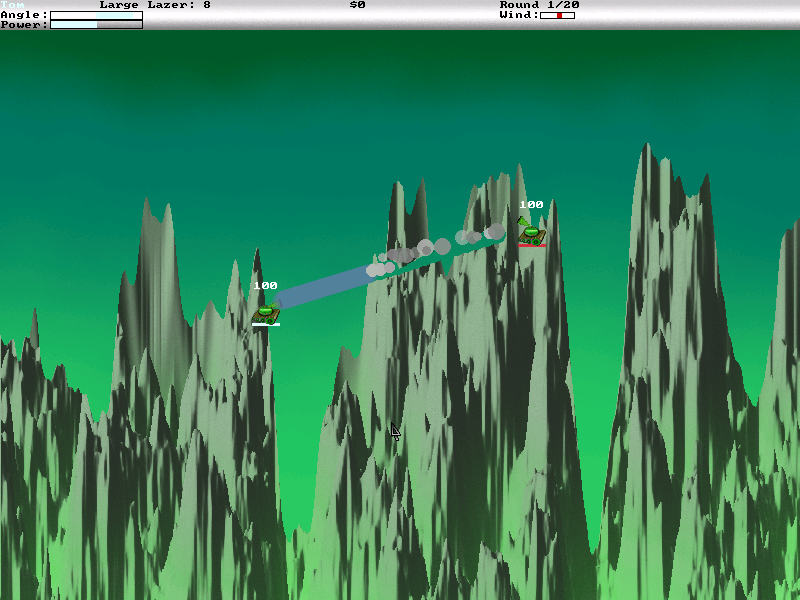The image size is (800, 600).
Task: Click the Angle label text
Action: click(24, 15)
